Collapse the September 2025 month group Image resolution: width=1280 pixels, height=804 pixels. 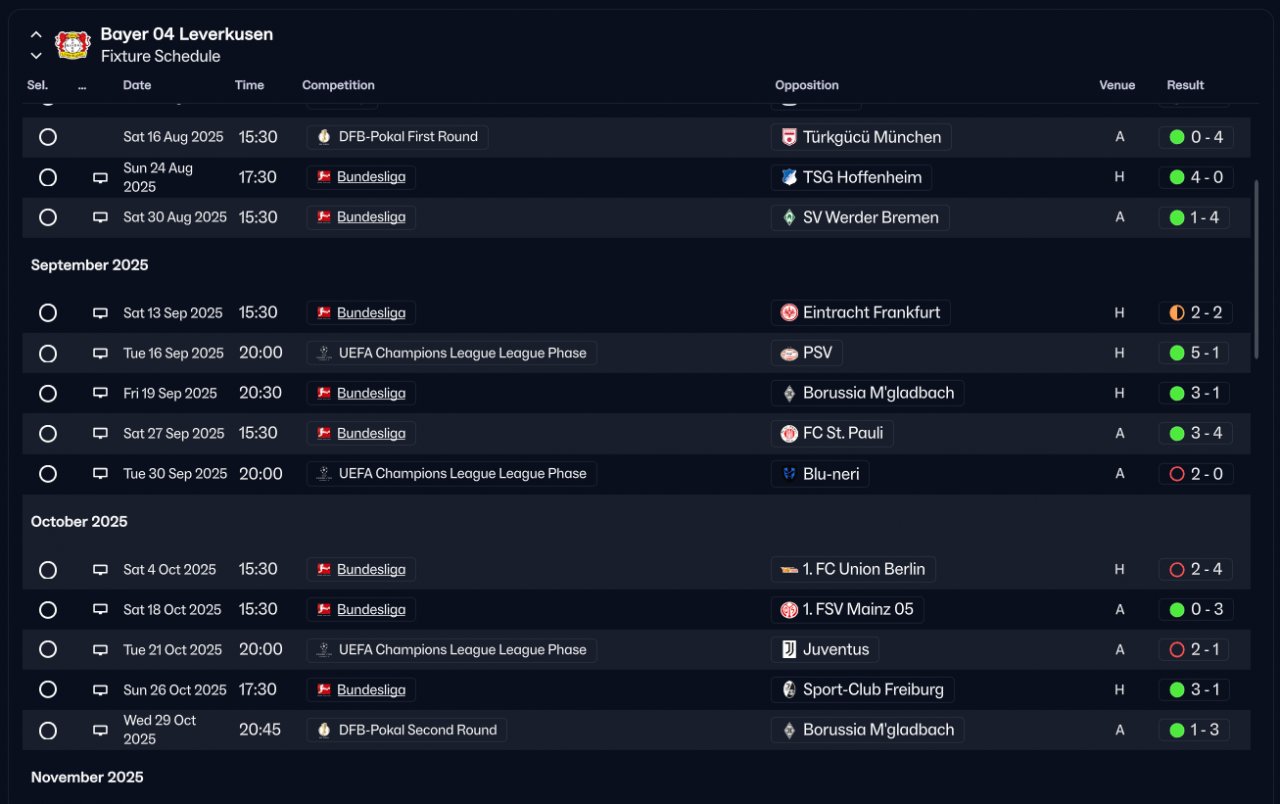89,265
